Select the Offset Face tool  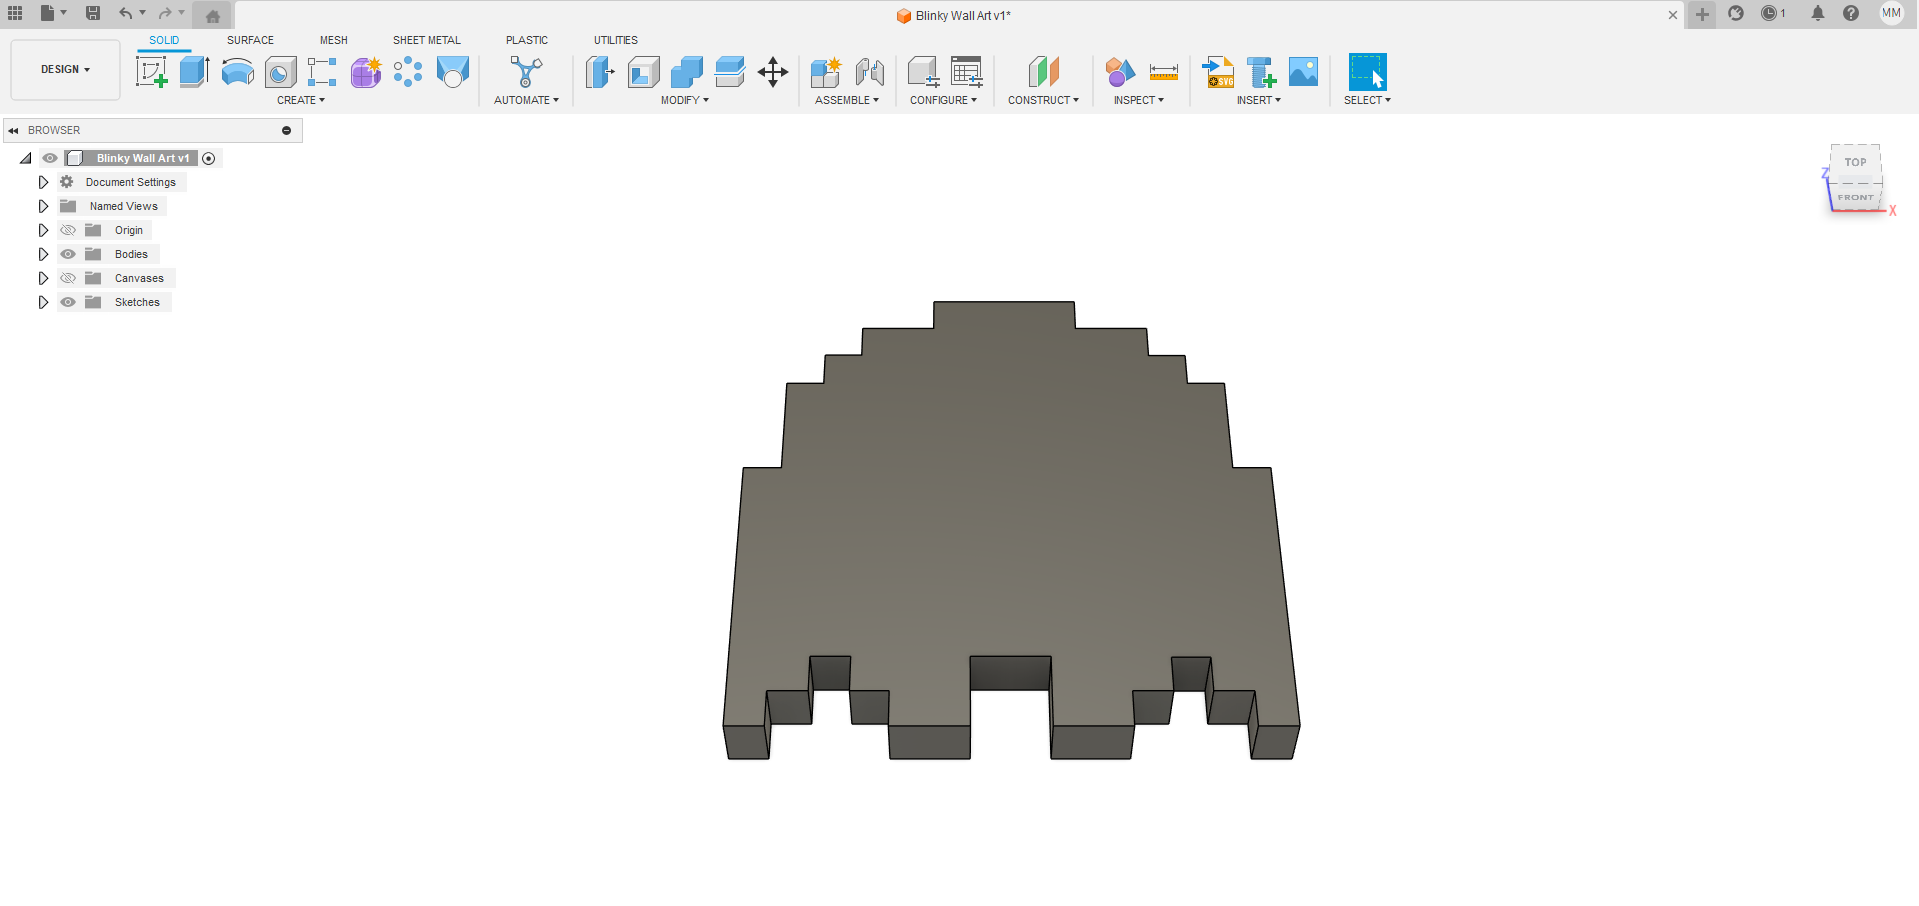(730, 72)
